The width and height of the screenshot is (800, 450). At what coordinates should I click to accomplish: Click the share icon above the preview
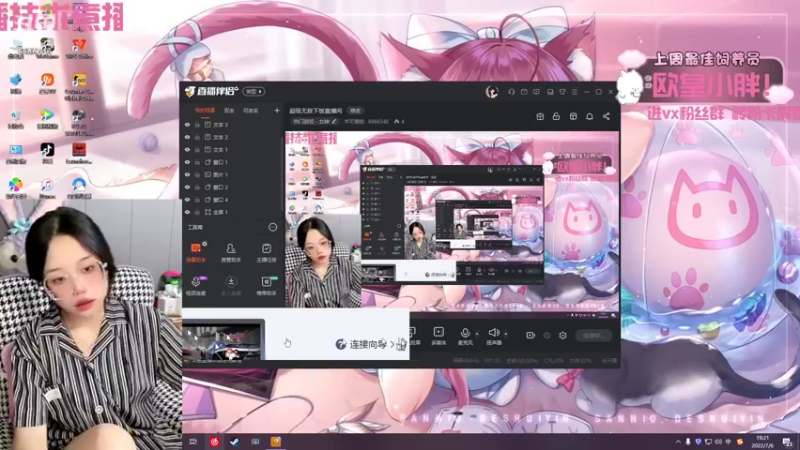(x=606, y=116)
